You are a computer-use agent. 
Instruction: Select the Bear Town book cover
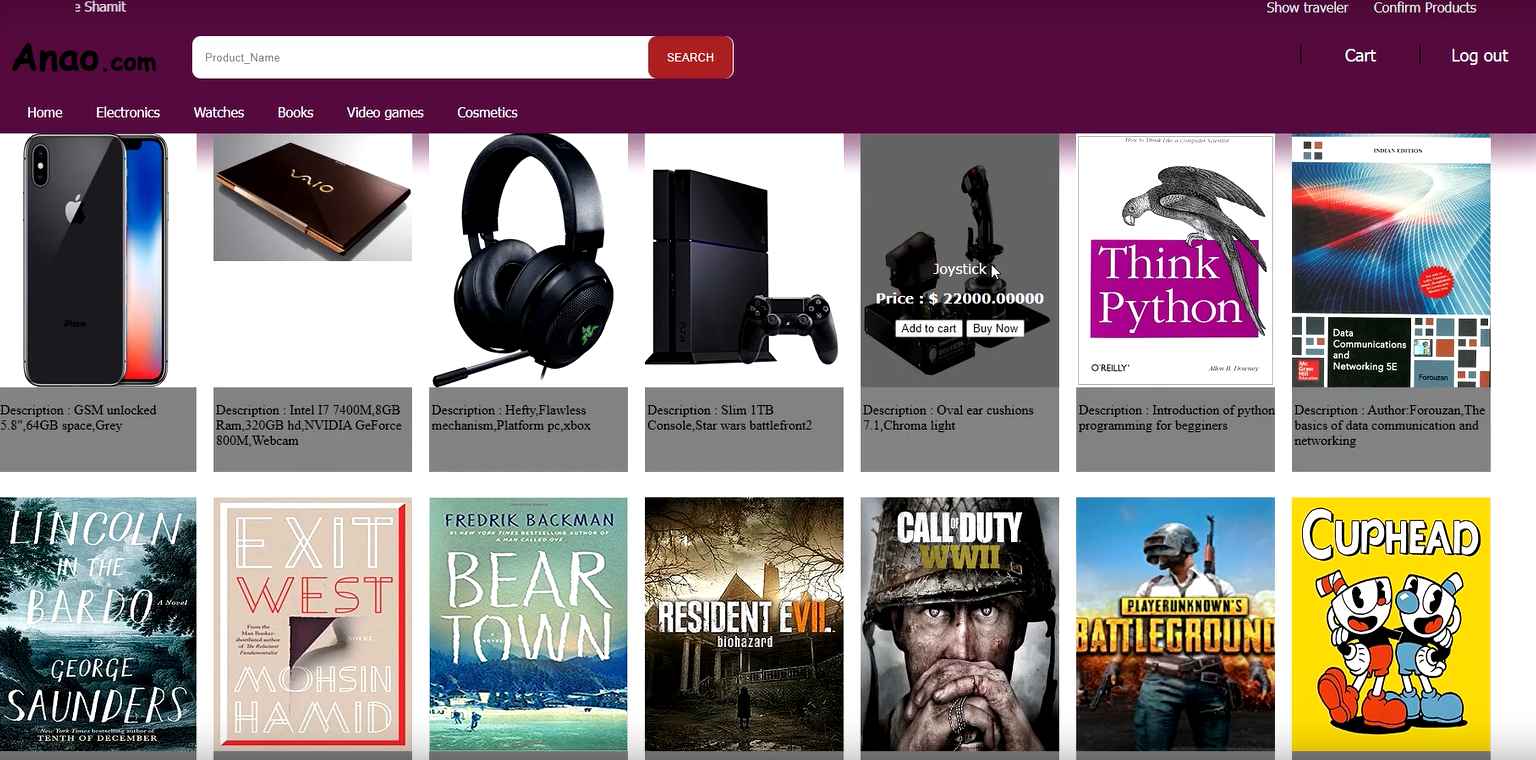pyautogui.click(x=528, y=624)
